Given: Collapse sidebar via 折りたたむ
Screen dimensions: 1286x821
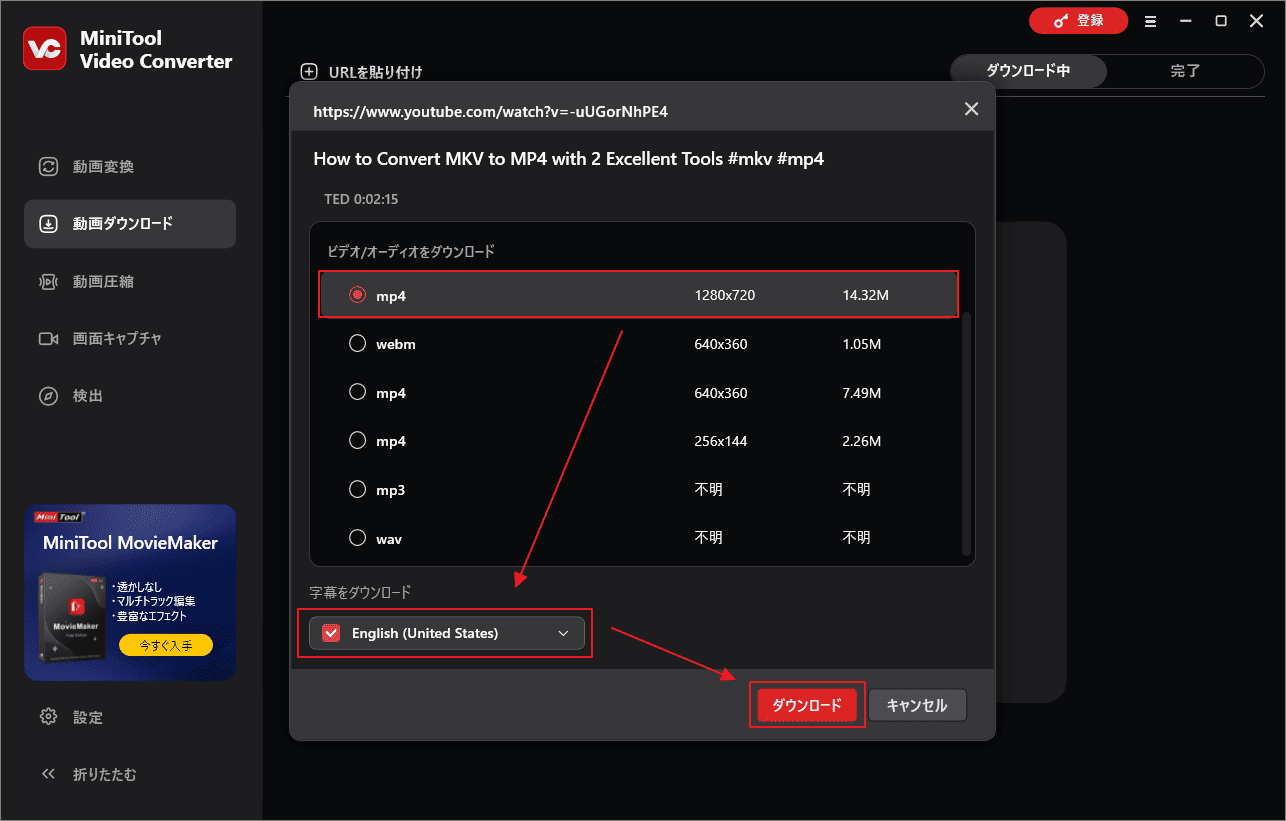Looking at the screenshot, I should click(x=104, y=774).
